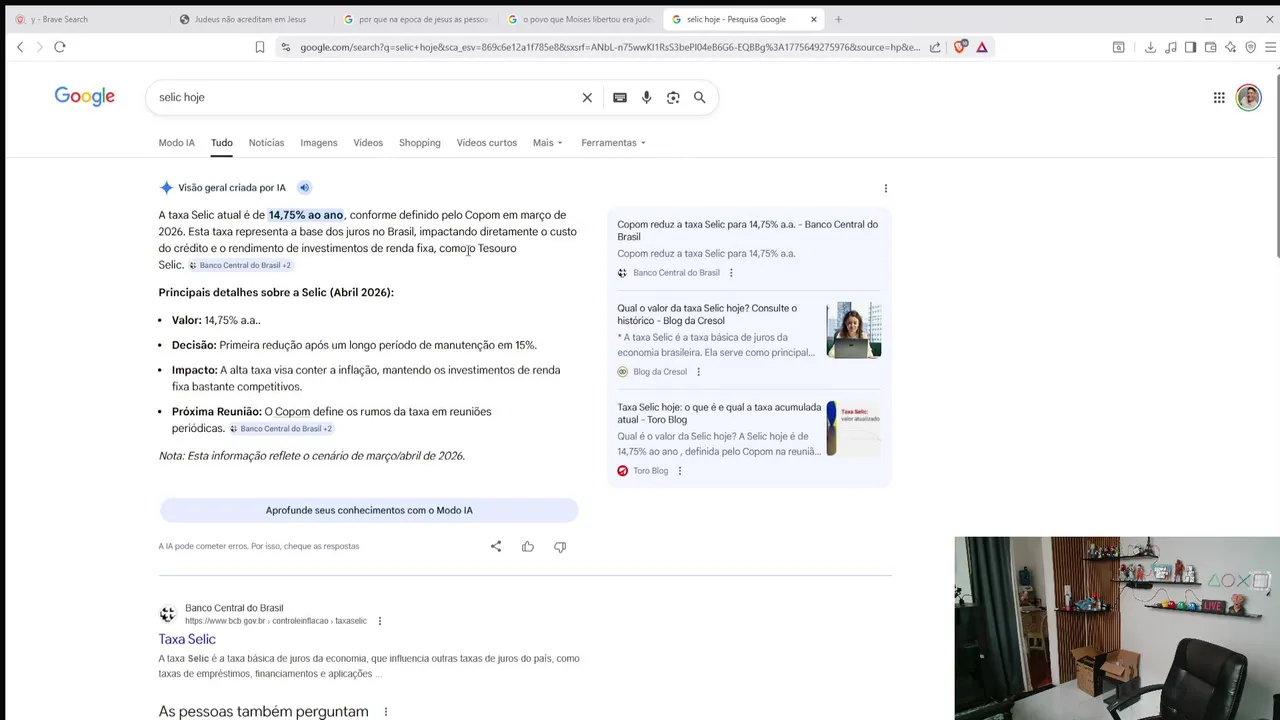Image resolution: width=1280 pixels, height=720 pixels.
Task: Open options for Banco Central do Brasil source
Action: click(731, 273)
